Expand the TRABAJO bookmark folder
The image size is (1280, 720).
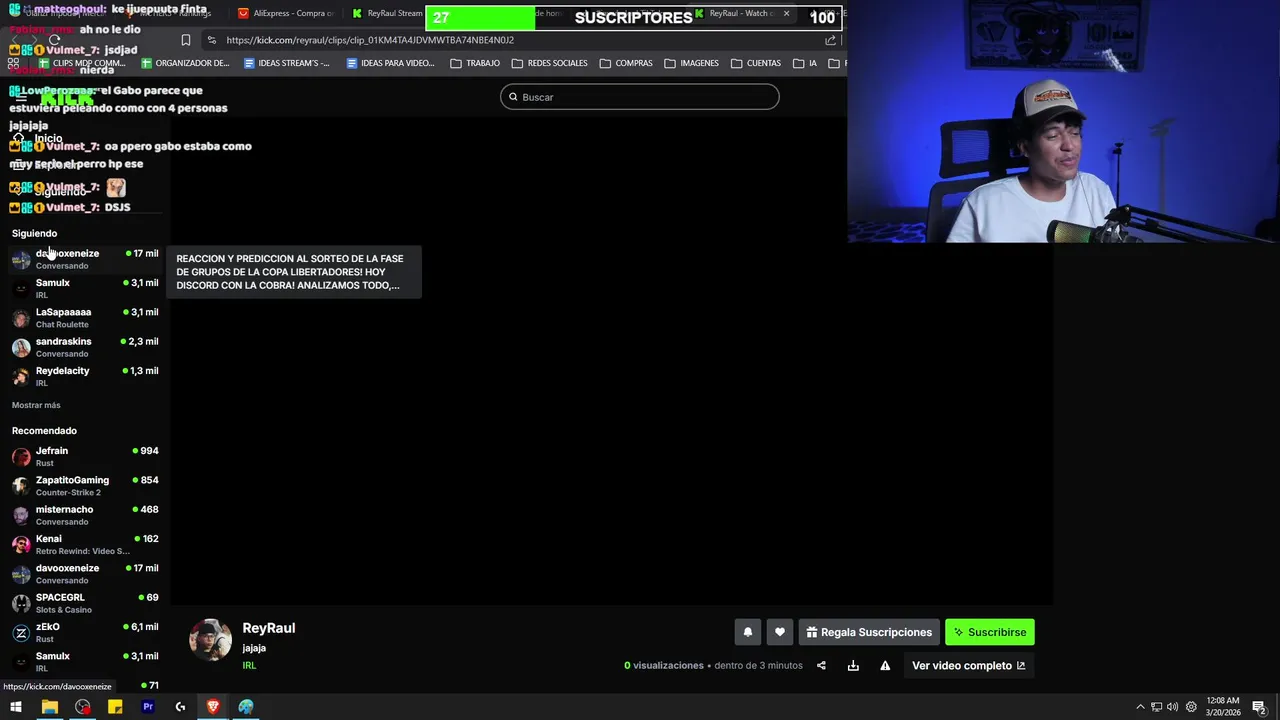pos(475,63)
